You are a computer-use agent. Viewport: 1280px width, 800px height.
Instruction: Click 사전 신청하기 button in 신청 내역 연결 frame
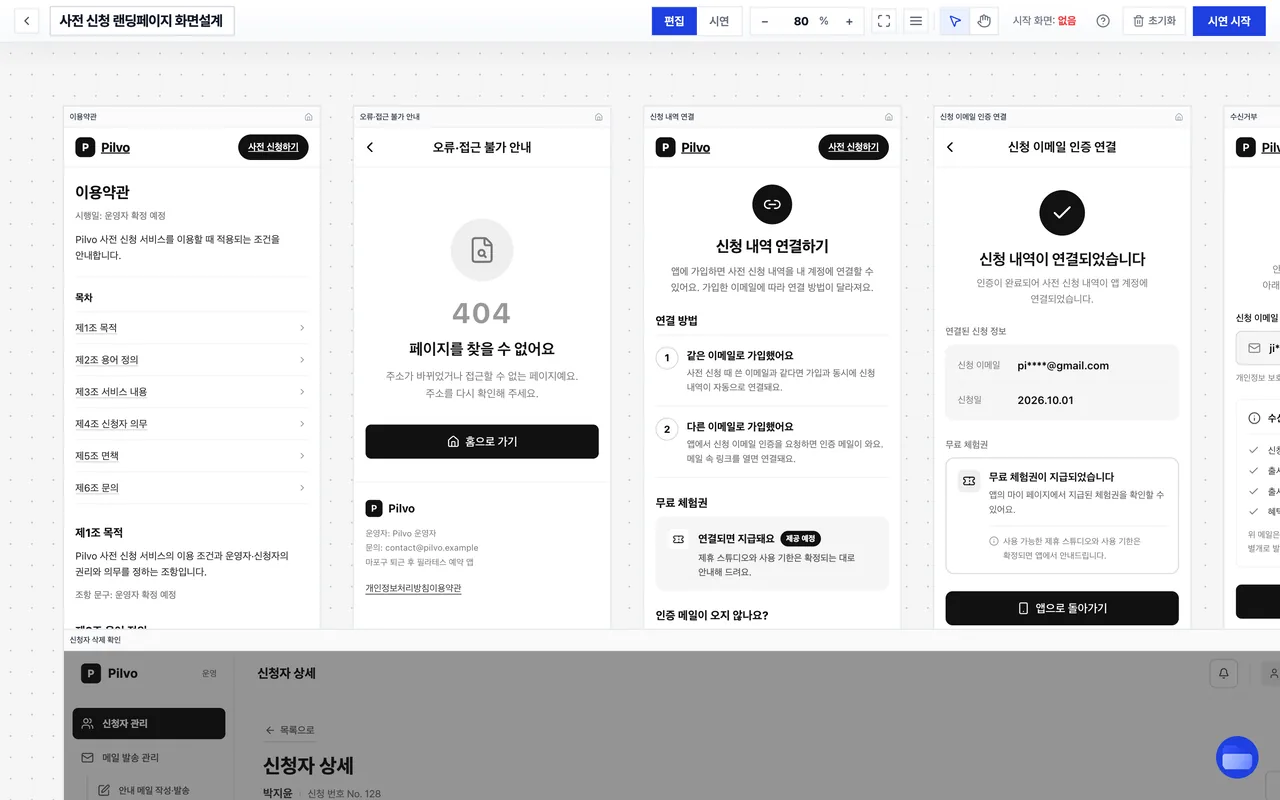(853, 147)
